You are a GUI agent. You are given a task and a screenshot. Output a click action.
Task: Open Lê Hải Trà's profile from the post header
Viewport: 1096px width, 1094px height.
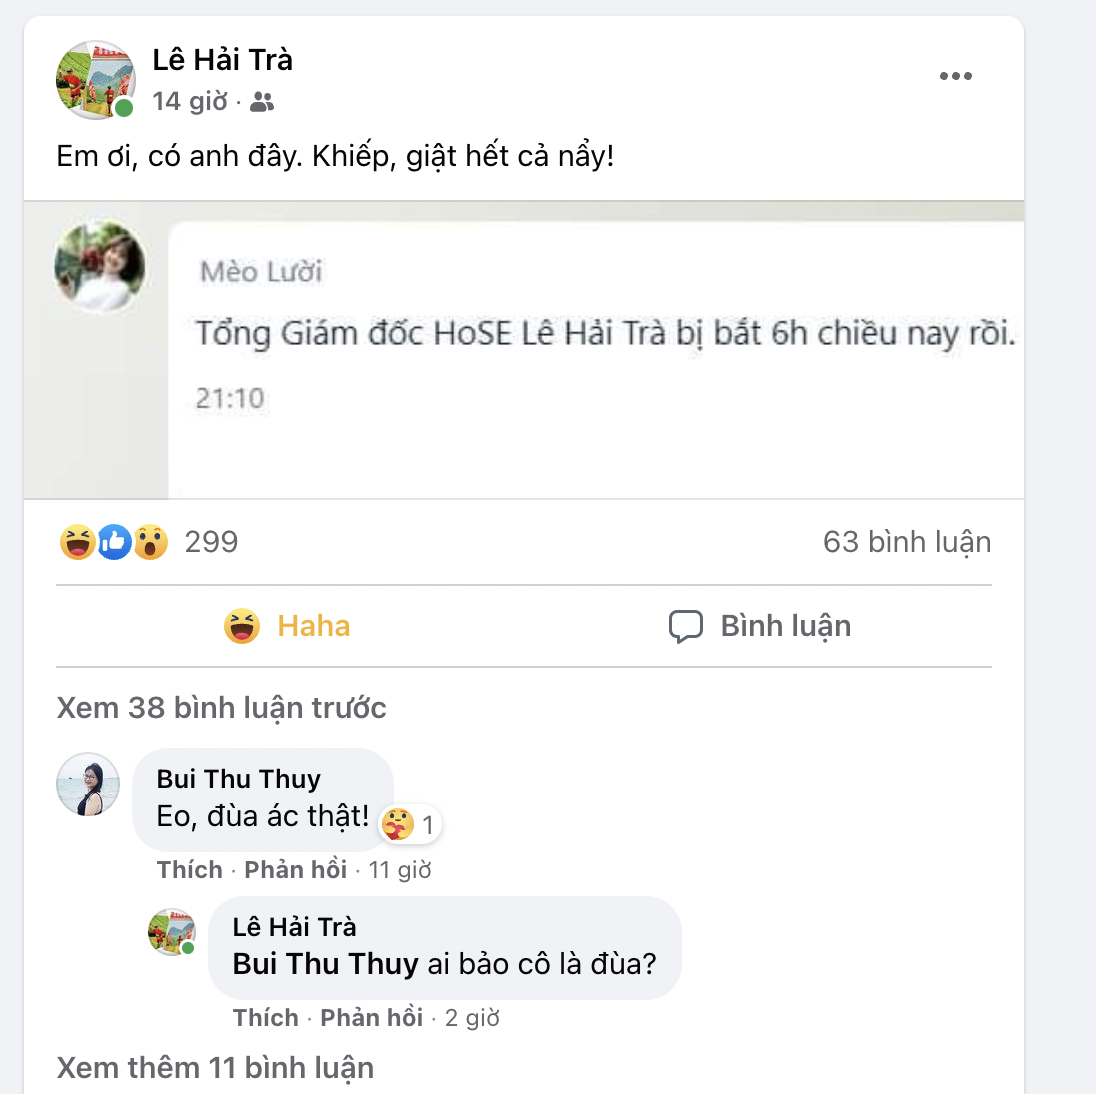(222, 59)
